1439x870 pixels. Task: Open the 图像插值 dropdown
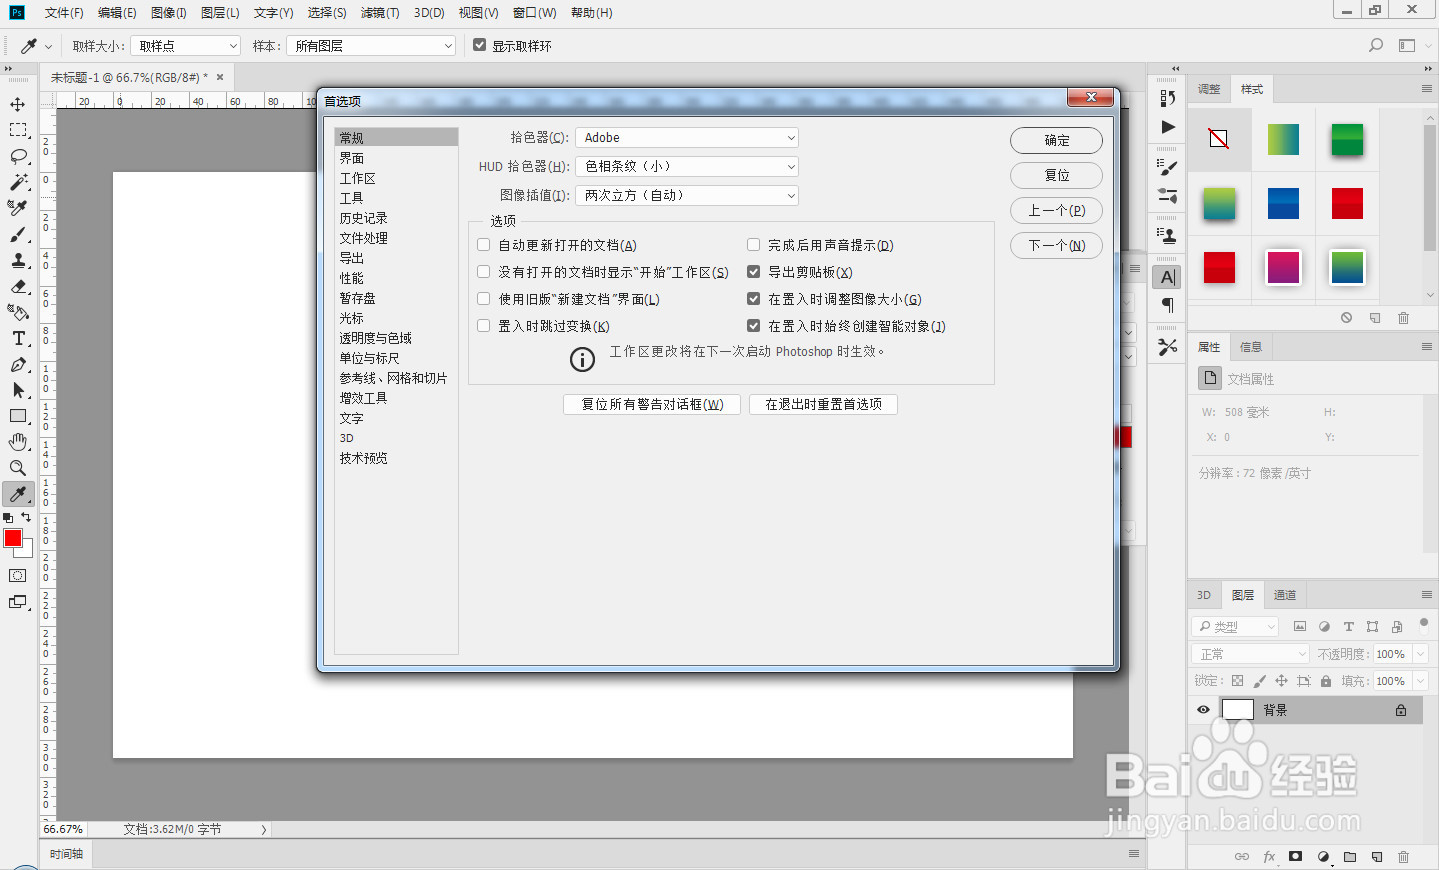686,195
